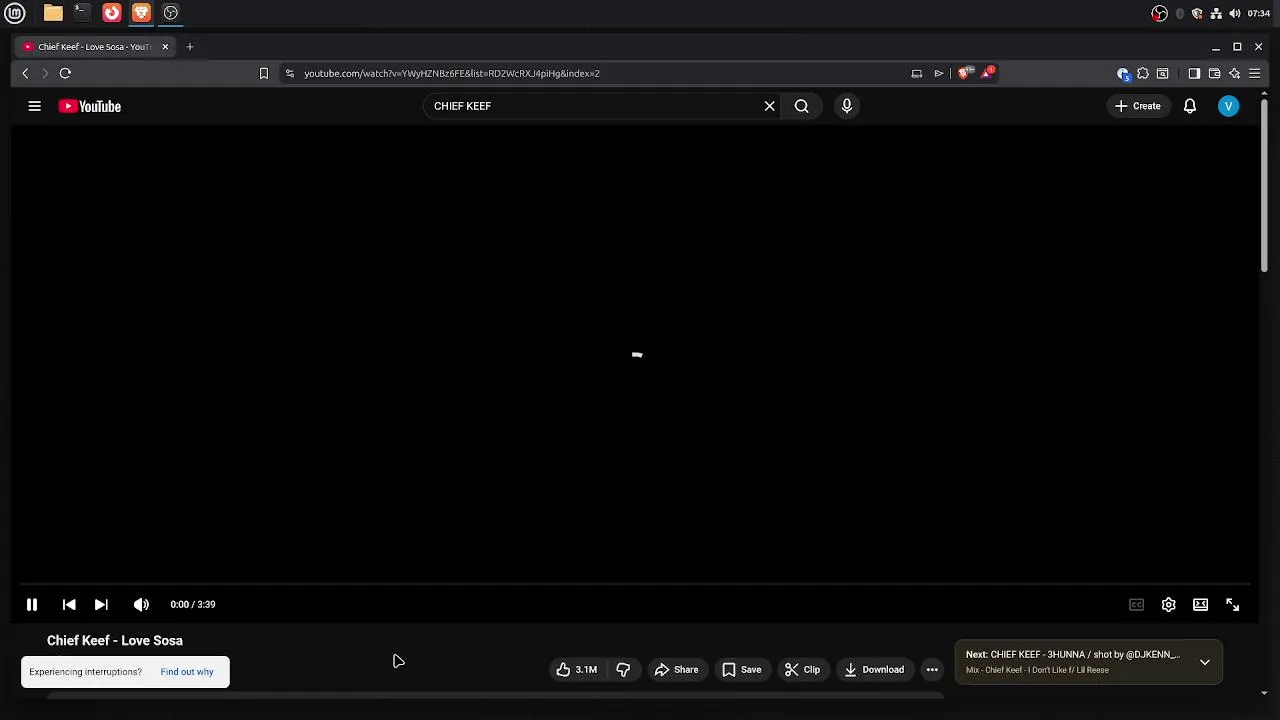
Task: Open the OBS tray icon
Action: pos(1160,13)
